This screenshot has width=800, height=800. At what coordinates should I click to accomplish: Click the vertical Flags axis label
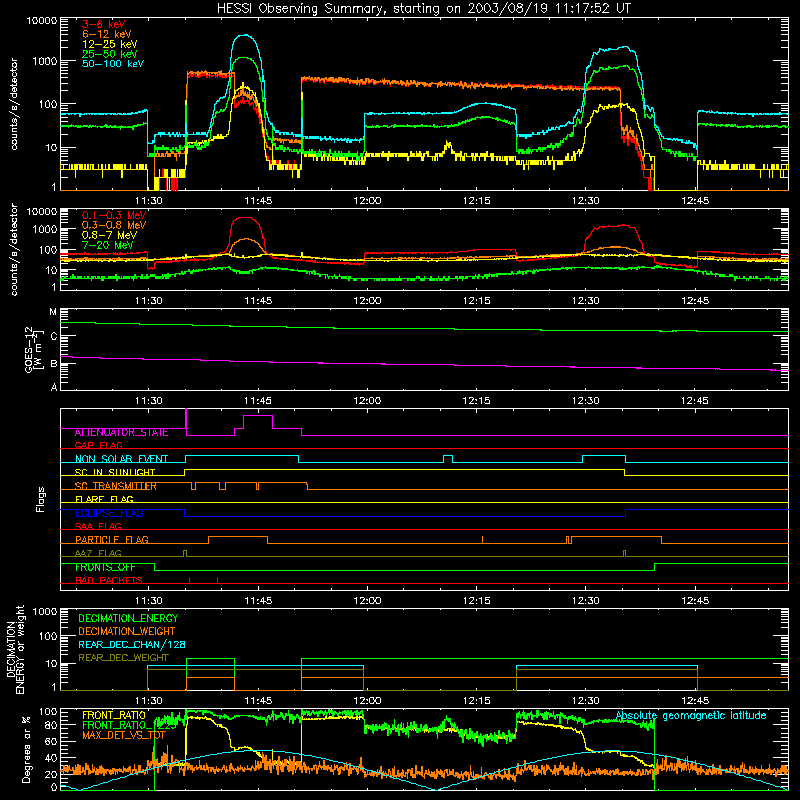point(41,499)
